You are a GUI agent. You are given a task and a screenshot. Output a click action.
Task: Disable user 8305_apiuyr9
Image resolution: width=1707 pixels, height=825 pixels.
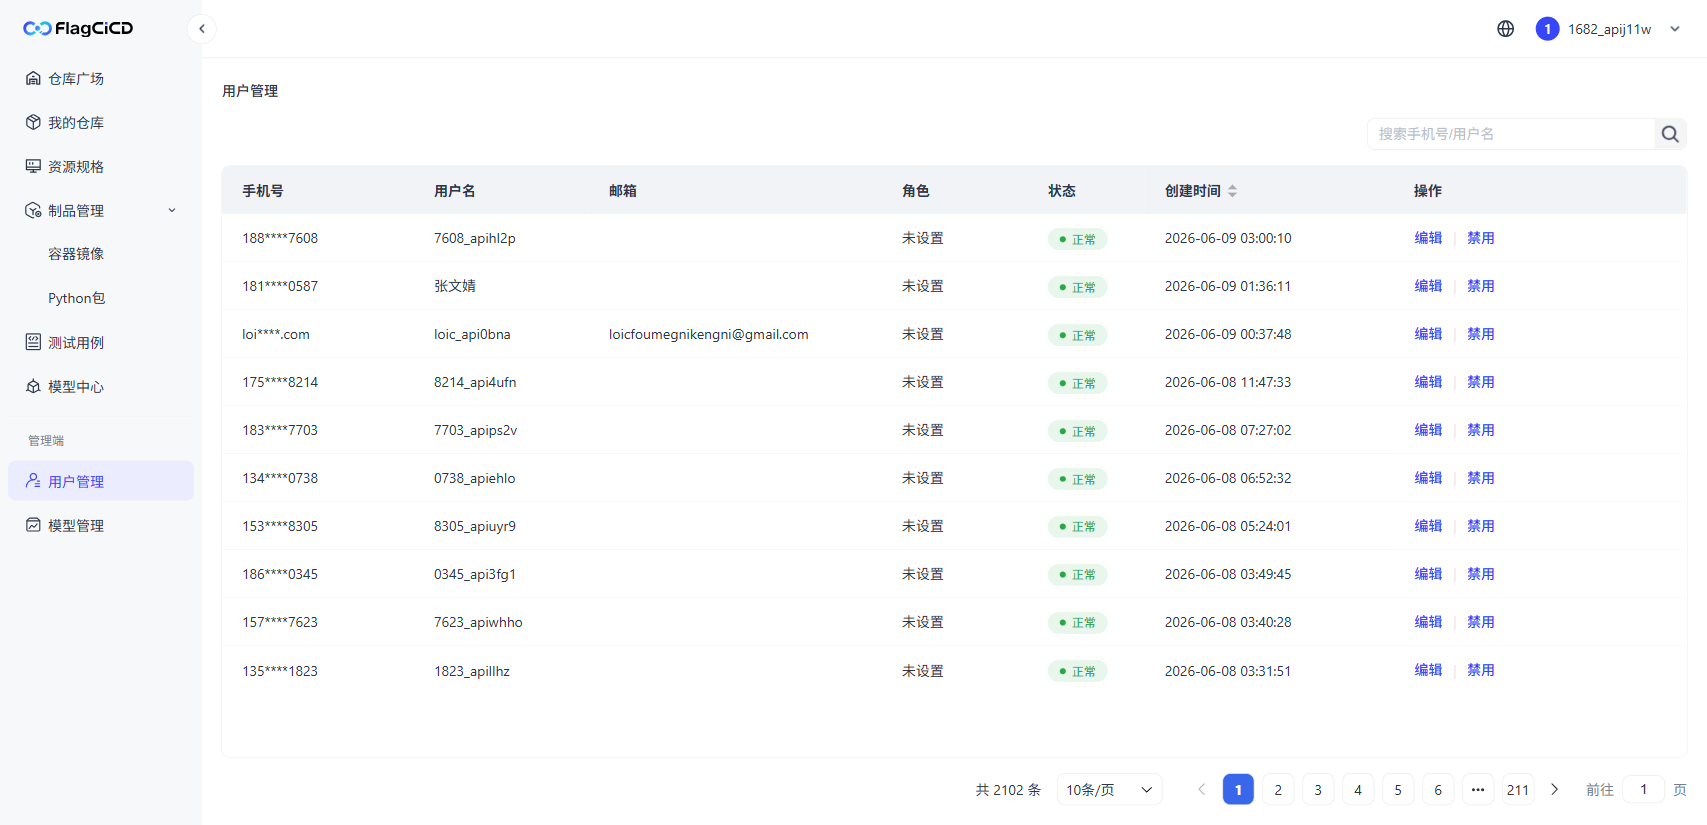click(x=1481, y=526)
